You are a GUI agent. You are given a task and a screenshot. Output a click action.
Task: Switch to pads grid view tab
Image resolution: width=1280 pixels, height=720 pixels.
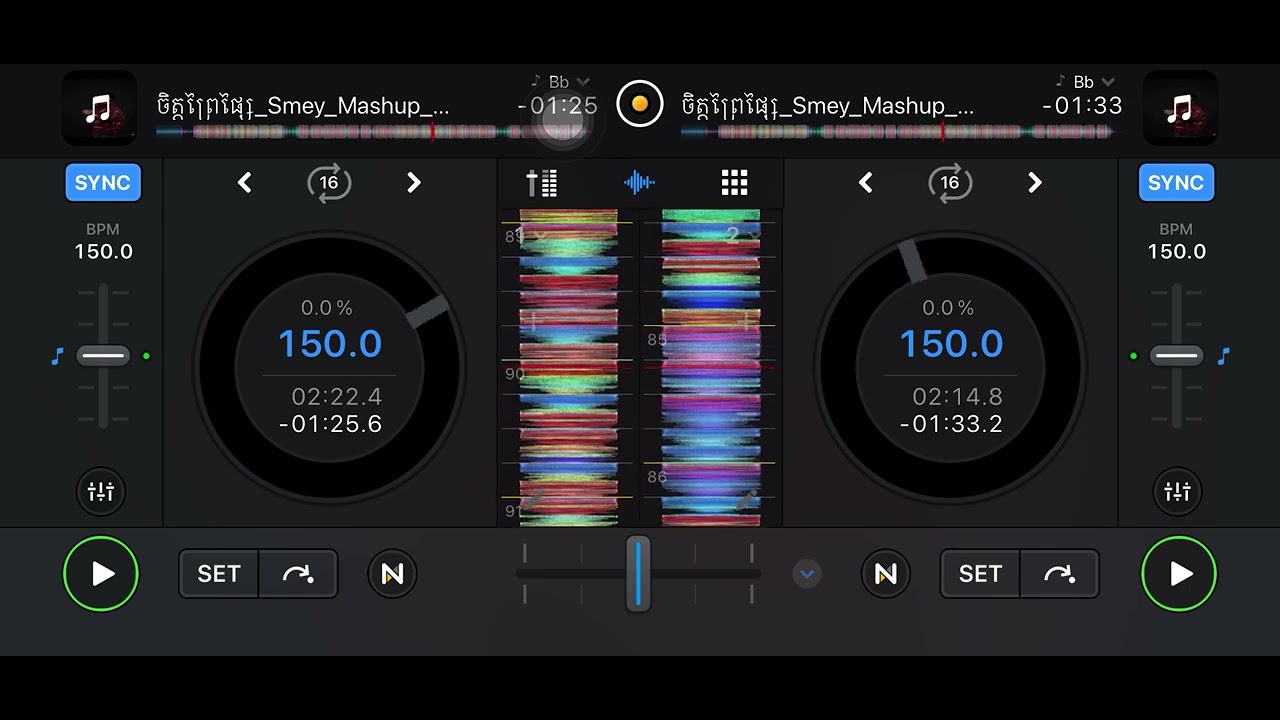pos(735,183)
